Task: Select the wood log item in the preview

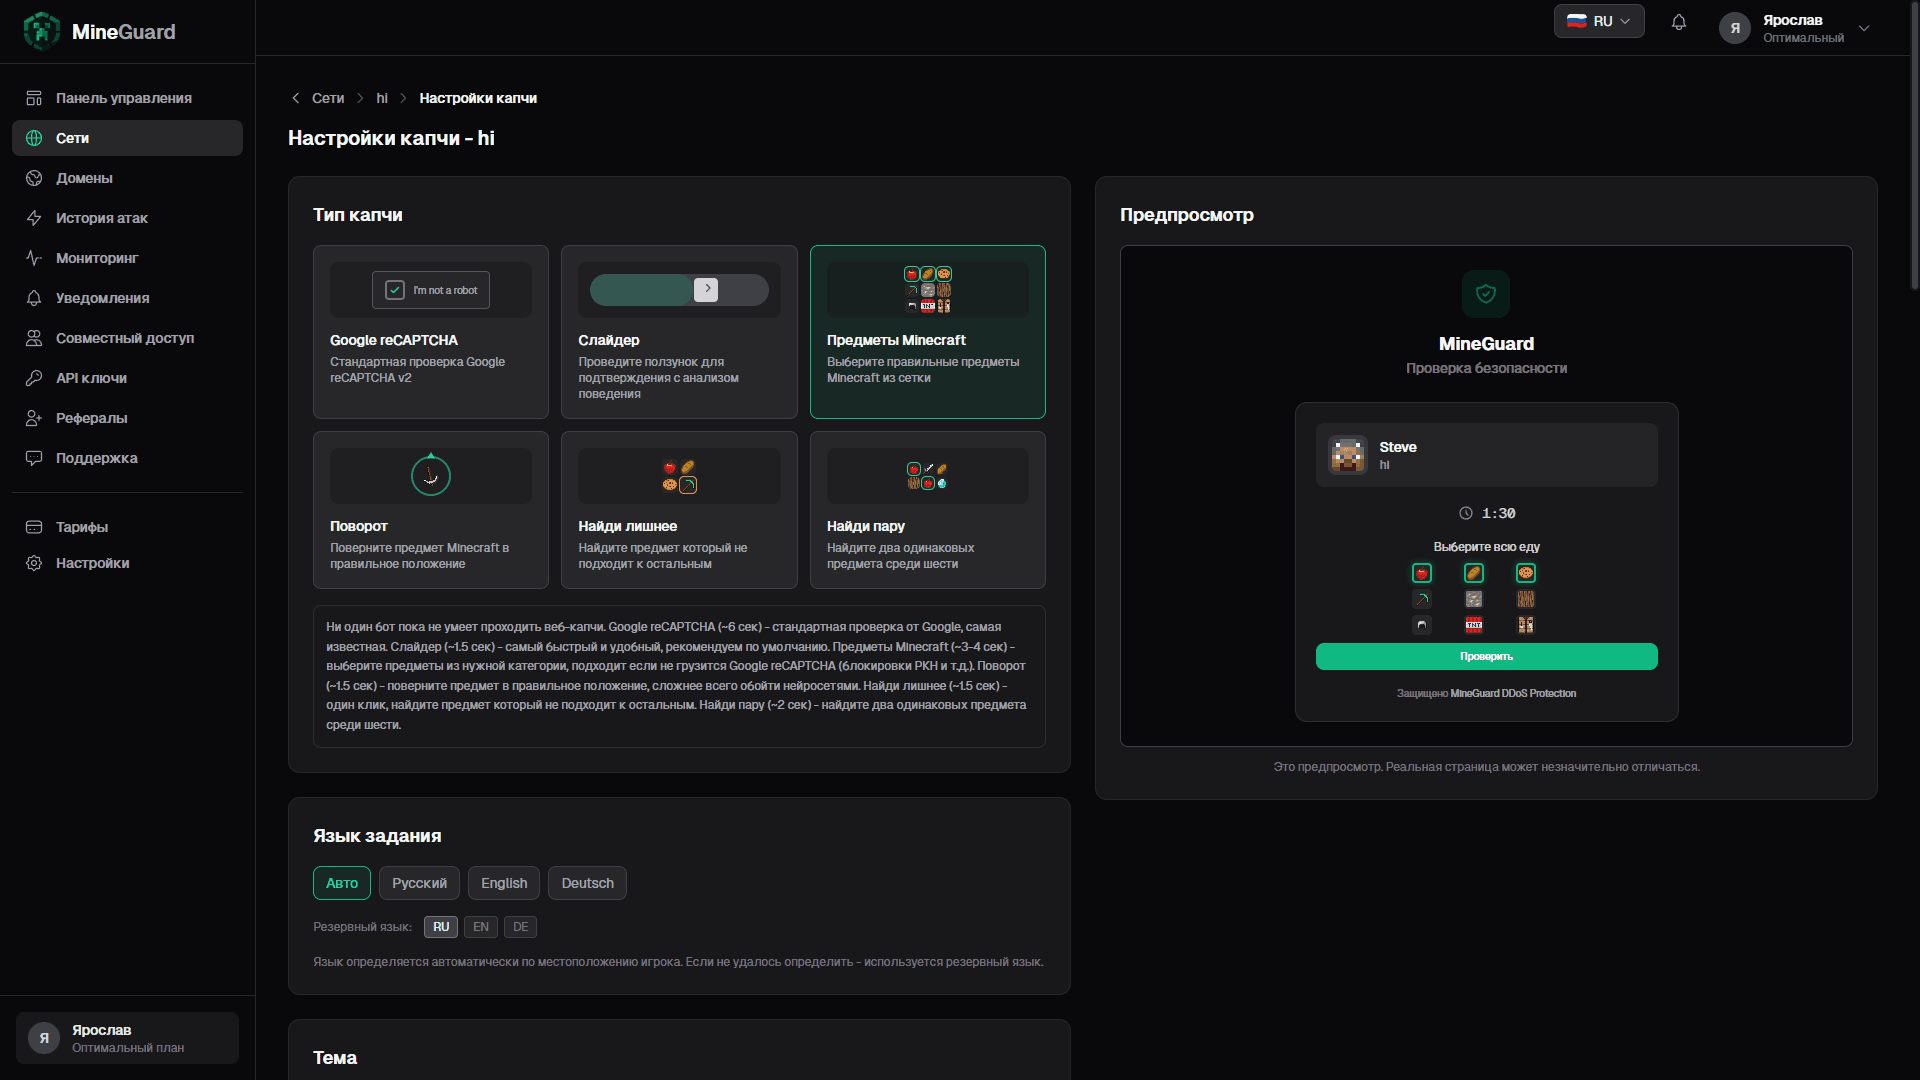Action: point(1526,599)
